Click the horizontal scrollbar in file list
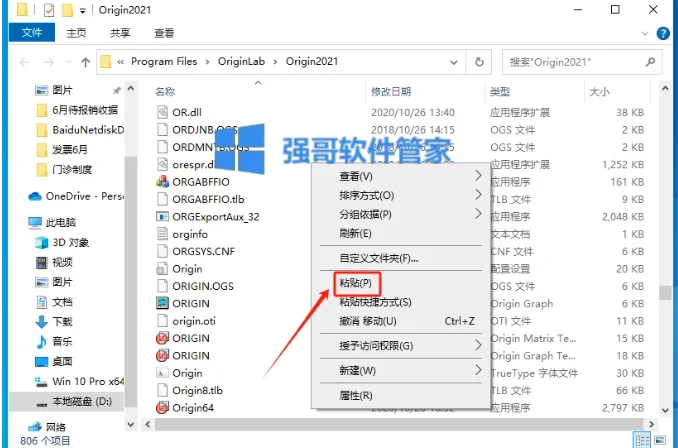Screen dimensions: 678x448 tap(399, 424)
